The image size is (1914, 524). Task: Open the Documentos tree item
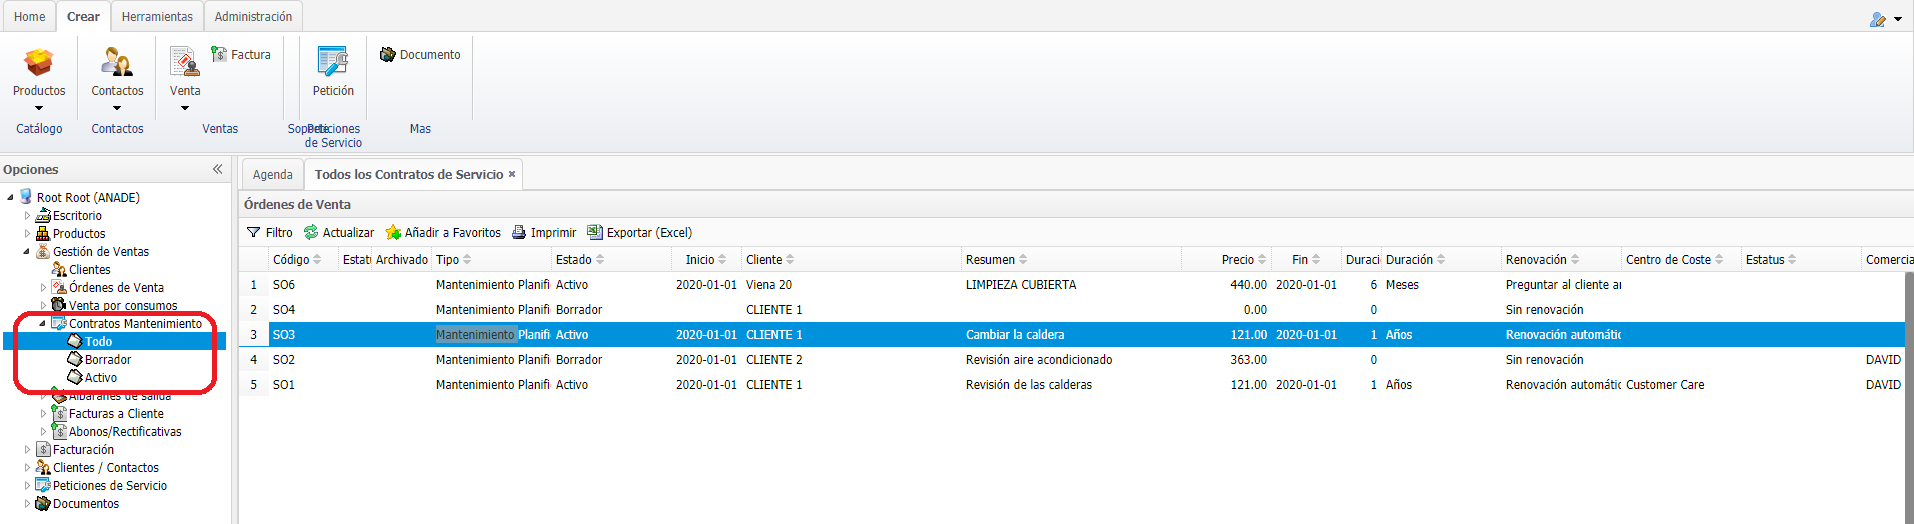pyautogui.click(x=85, y=504)
